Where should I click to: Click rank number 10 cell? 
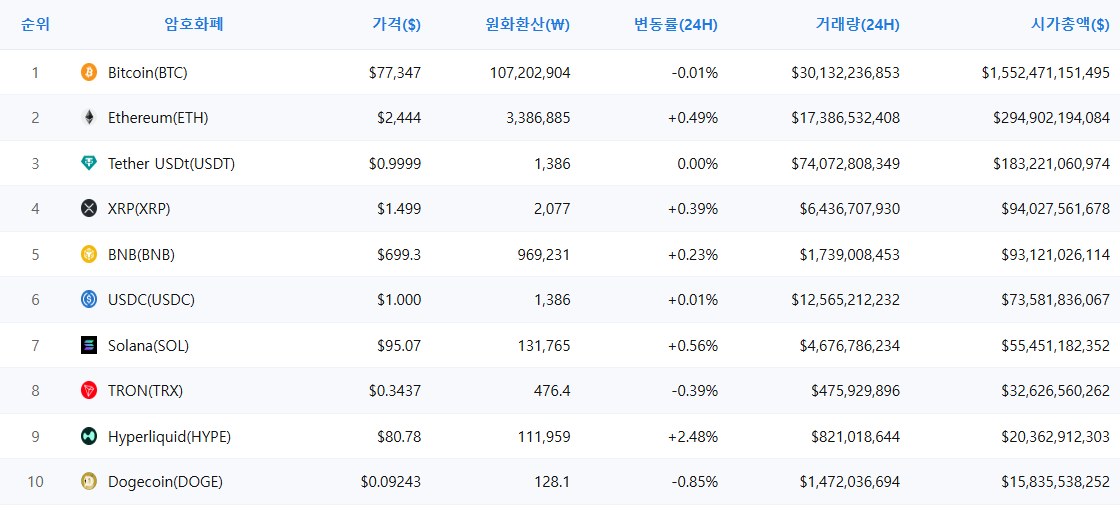coord(35,482)
